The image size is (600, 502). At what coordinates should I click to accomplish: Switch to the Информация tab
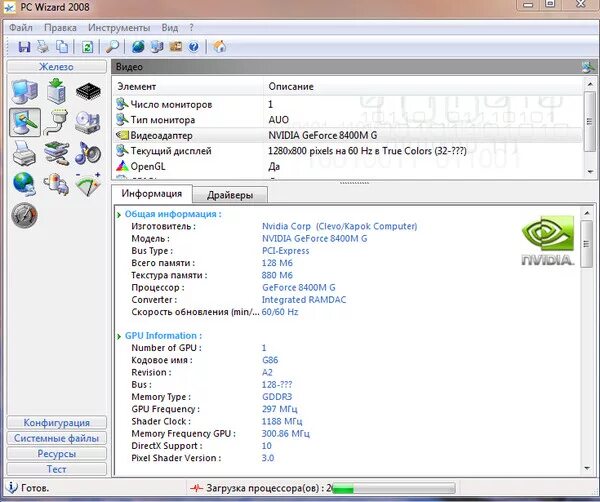point(152,194)
